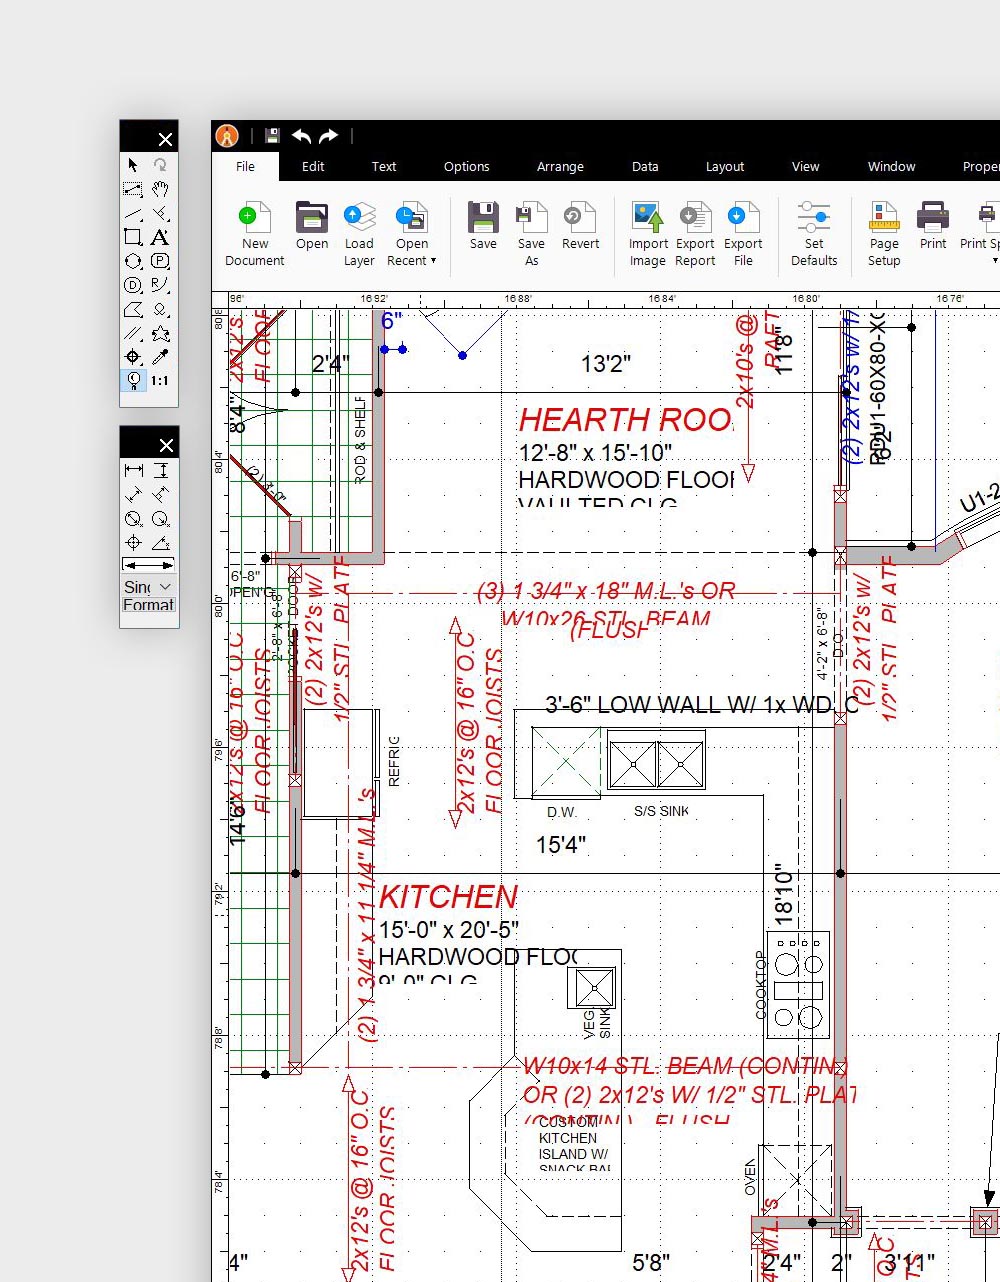The height and width of the screenshot is (1282, 1000).
Task: Choose the Circle drawing tool
Action: [x=133, y=261]
